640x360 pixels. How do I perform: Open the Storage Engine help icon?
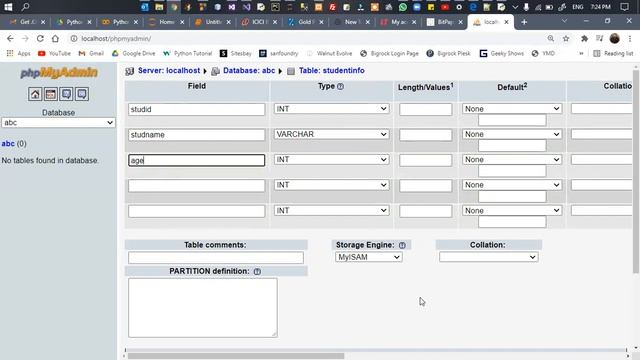[402, 245]
